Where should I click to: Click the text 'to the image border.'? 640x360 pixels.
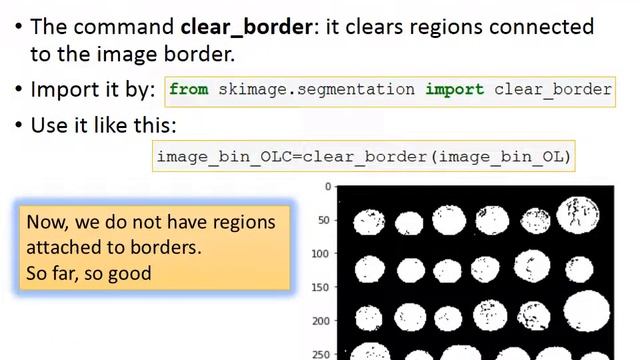pyautogui.click(x=133, y=54)
